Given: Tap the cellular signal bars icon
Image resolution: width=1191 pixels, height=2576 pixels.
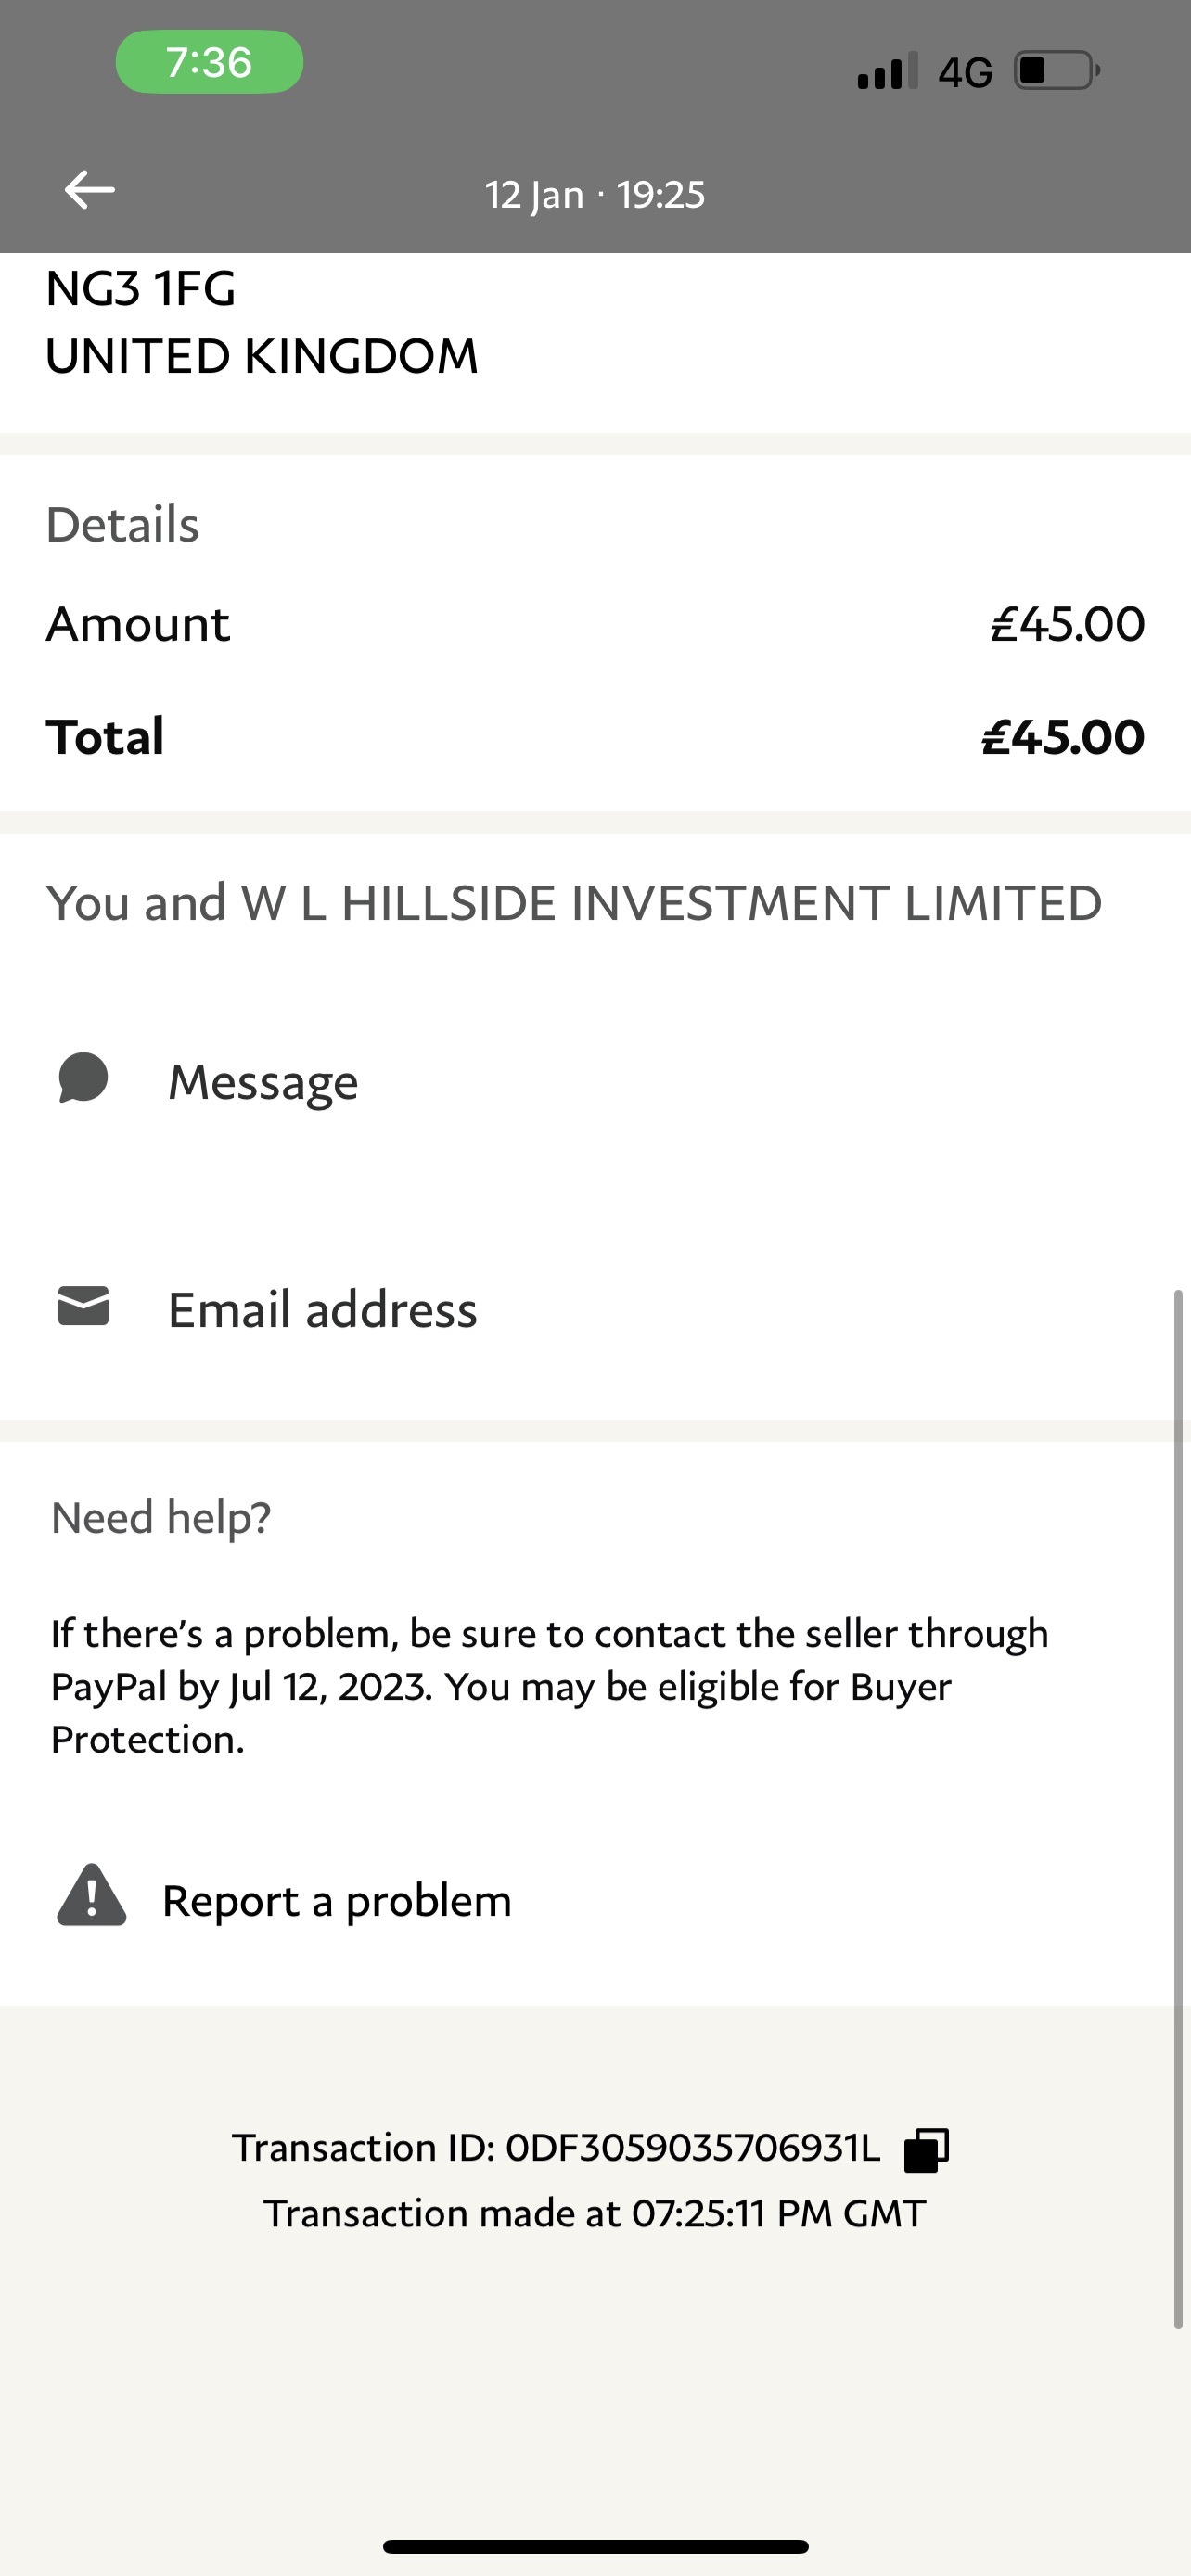Looking at the screenshot, I should [887, 71].
